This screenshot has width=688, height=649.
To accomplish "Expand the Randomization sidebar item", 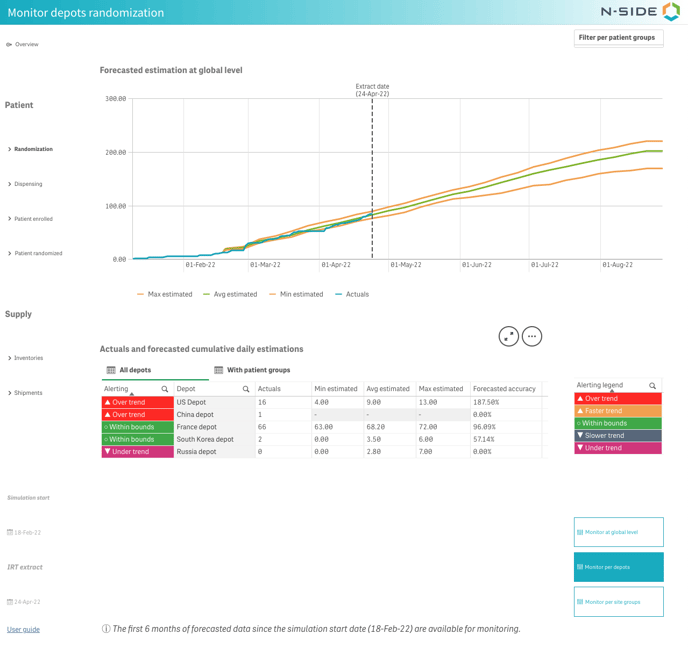I will pyautogui.click(x=32, y=149).
